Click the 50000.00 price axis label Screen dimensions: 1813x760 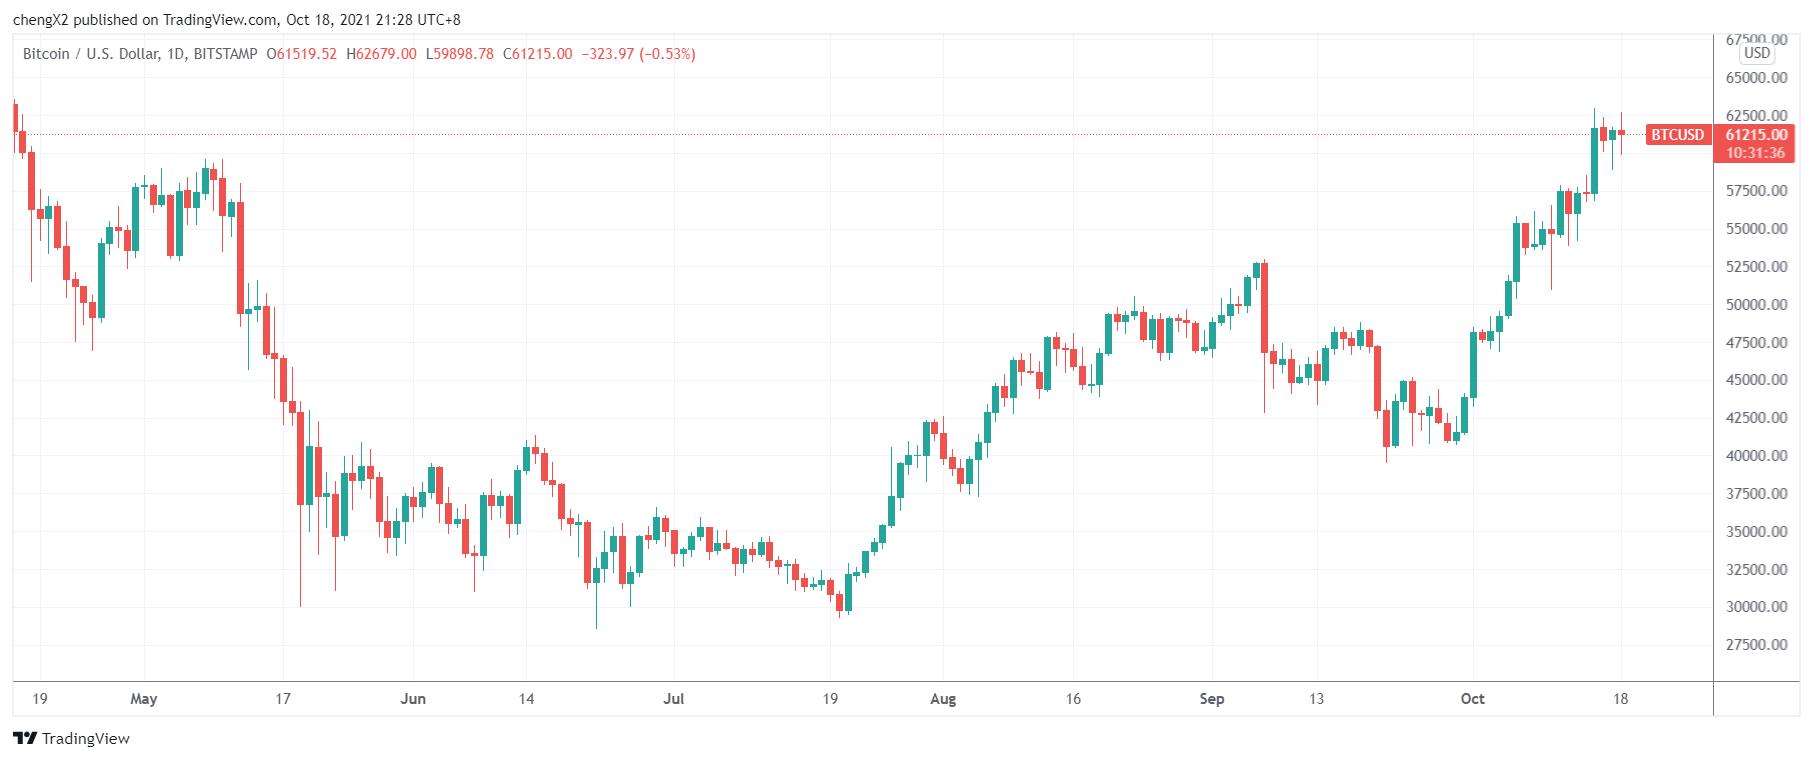tap(1757, 304)
